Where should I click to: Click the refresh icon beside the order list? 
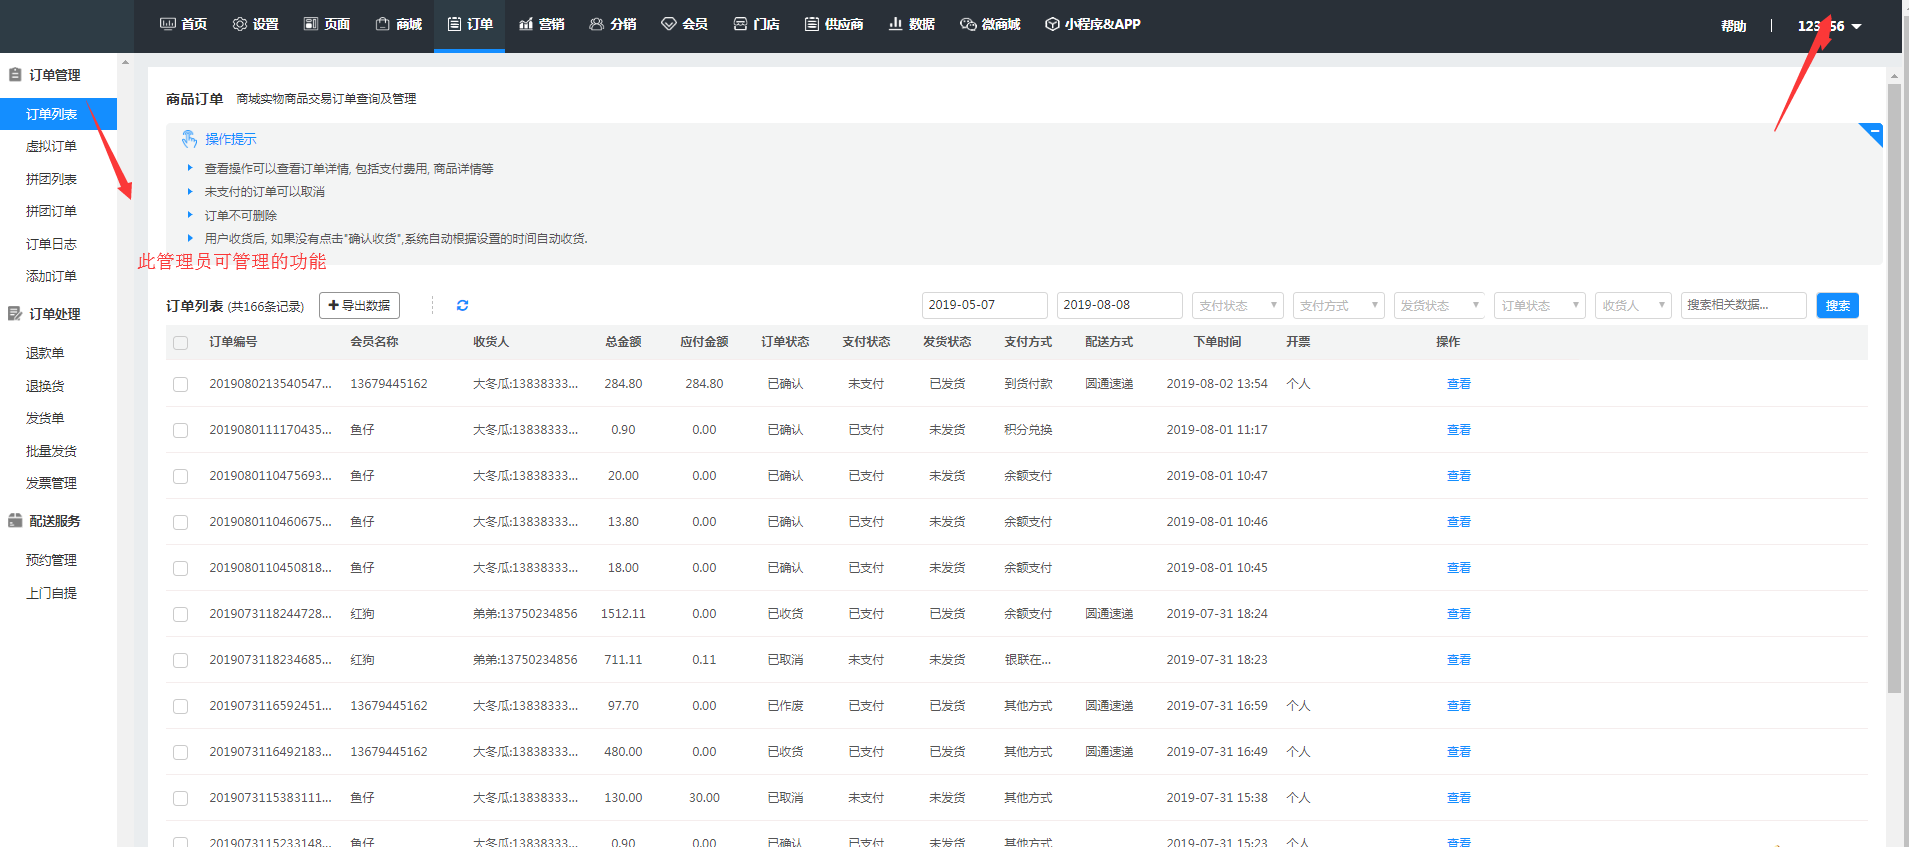point(462,306)
